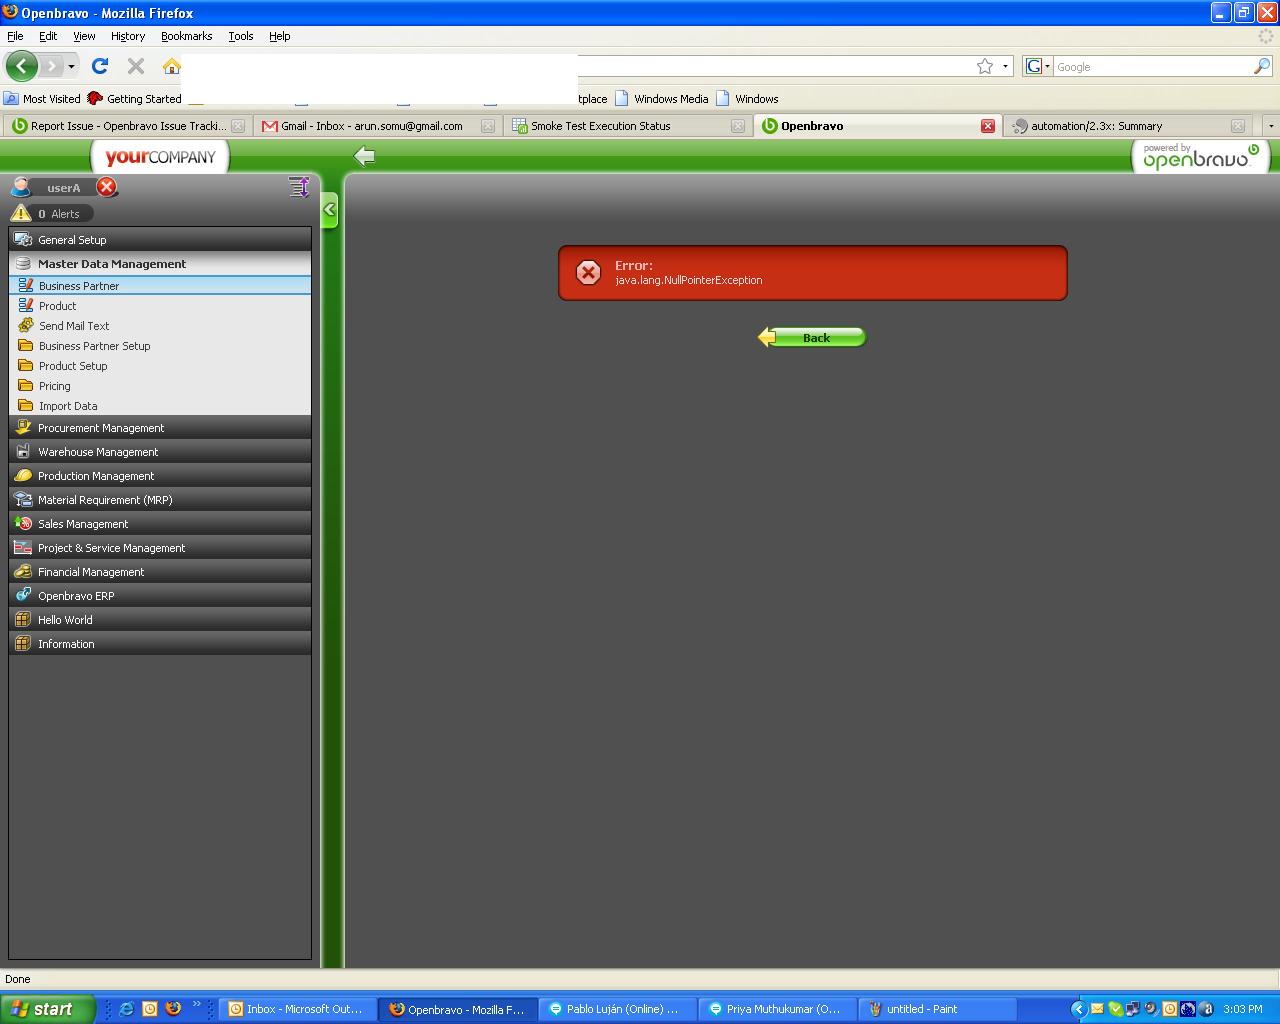The image size is (1280, 1024).
Task: Expand the Pricing folder
Action: coord(54,386)
